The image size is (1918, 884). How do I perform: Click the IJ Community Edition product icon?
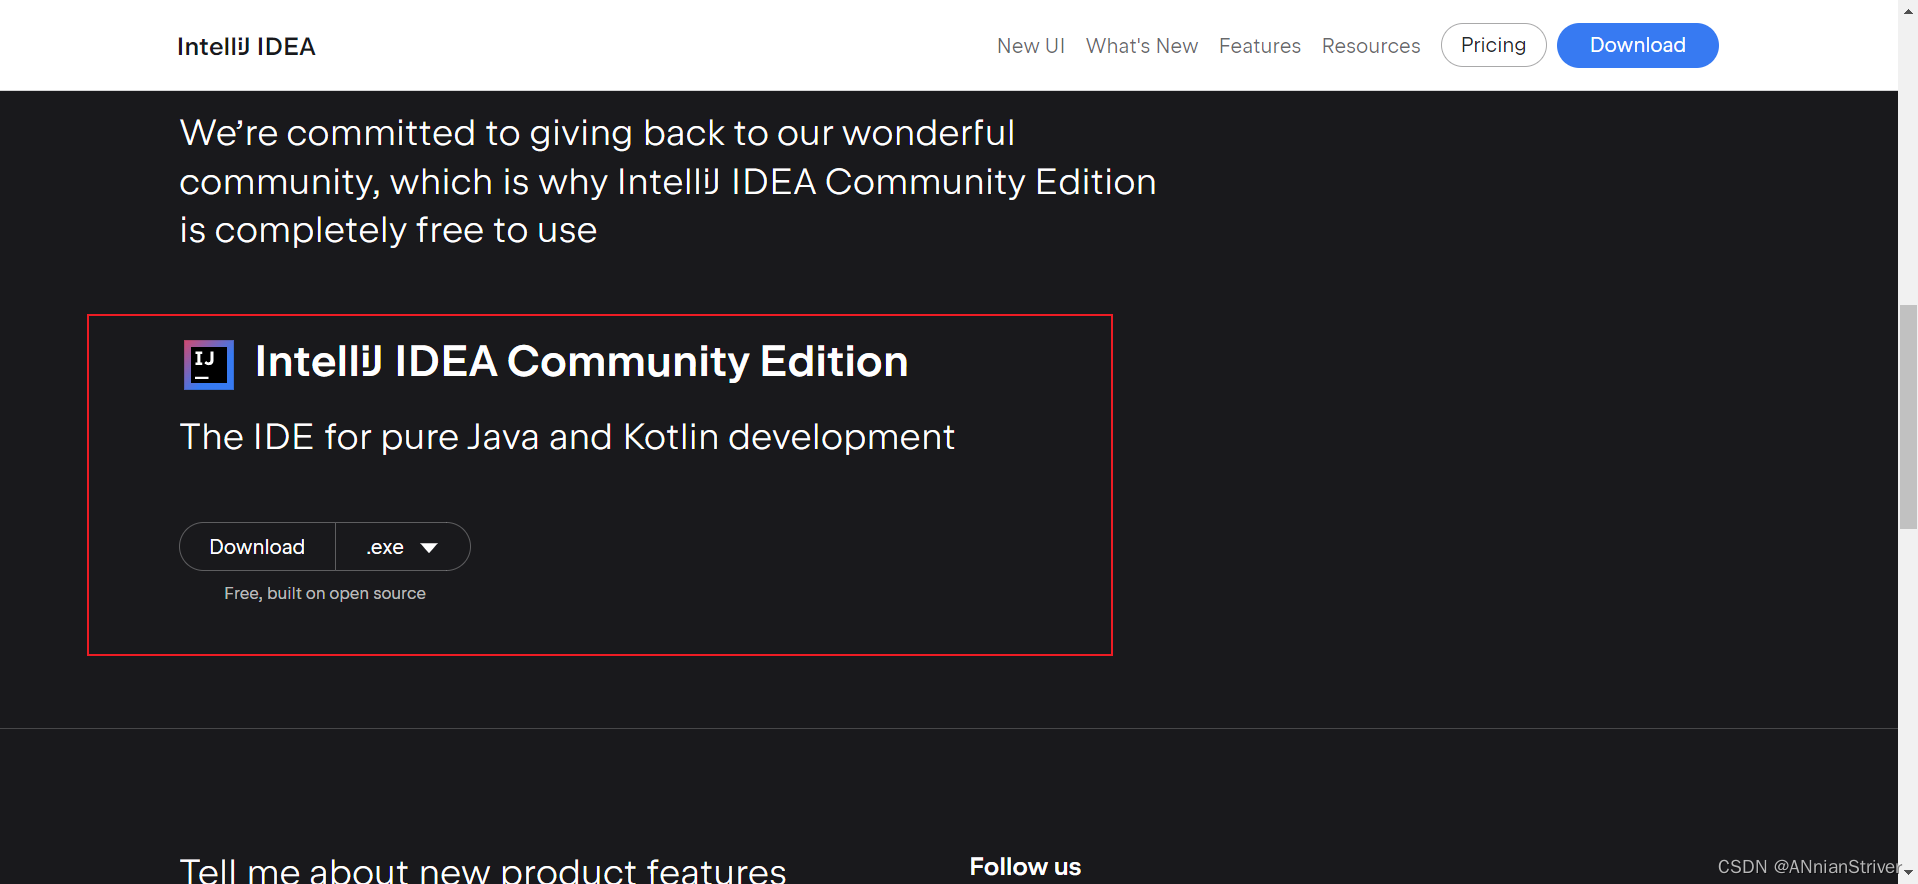point(208,364)
